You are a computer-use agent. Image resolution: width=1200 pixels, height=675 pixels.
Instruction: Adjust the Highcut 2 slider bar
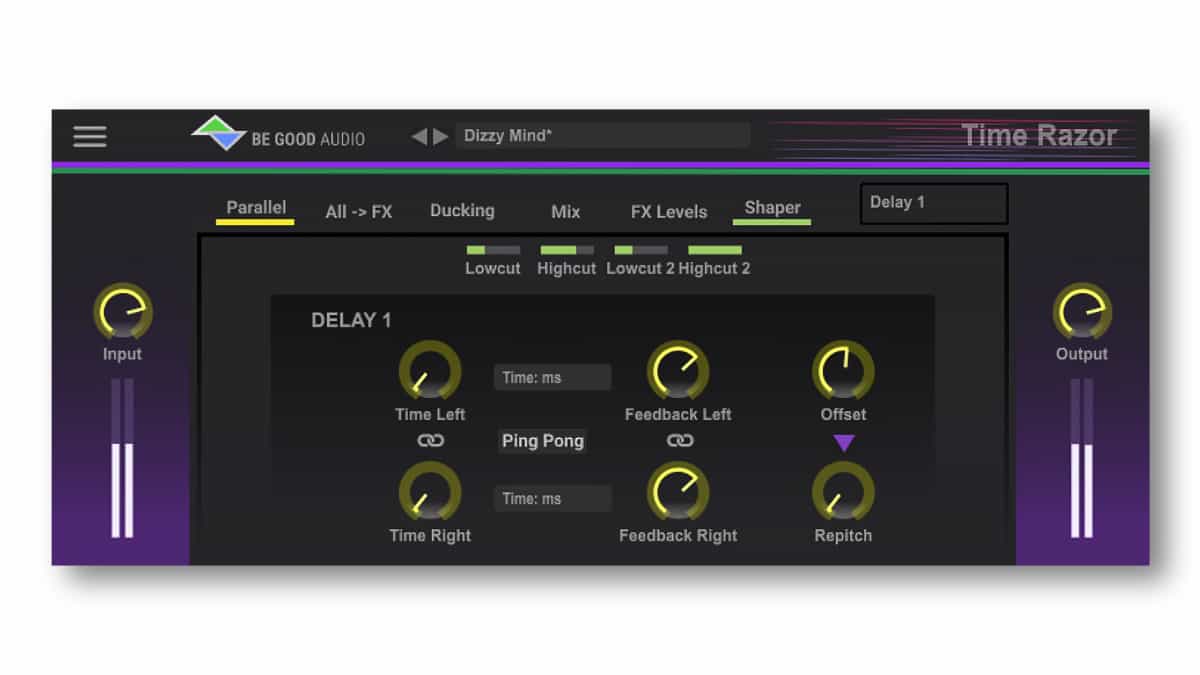715,250
